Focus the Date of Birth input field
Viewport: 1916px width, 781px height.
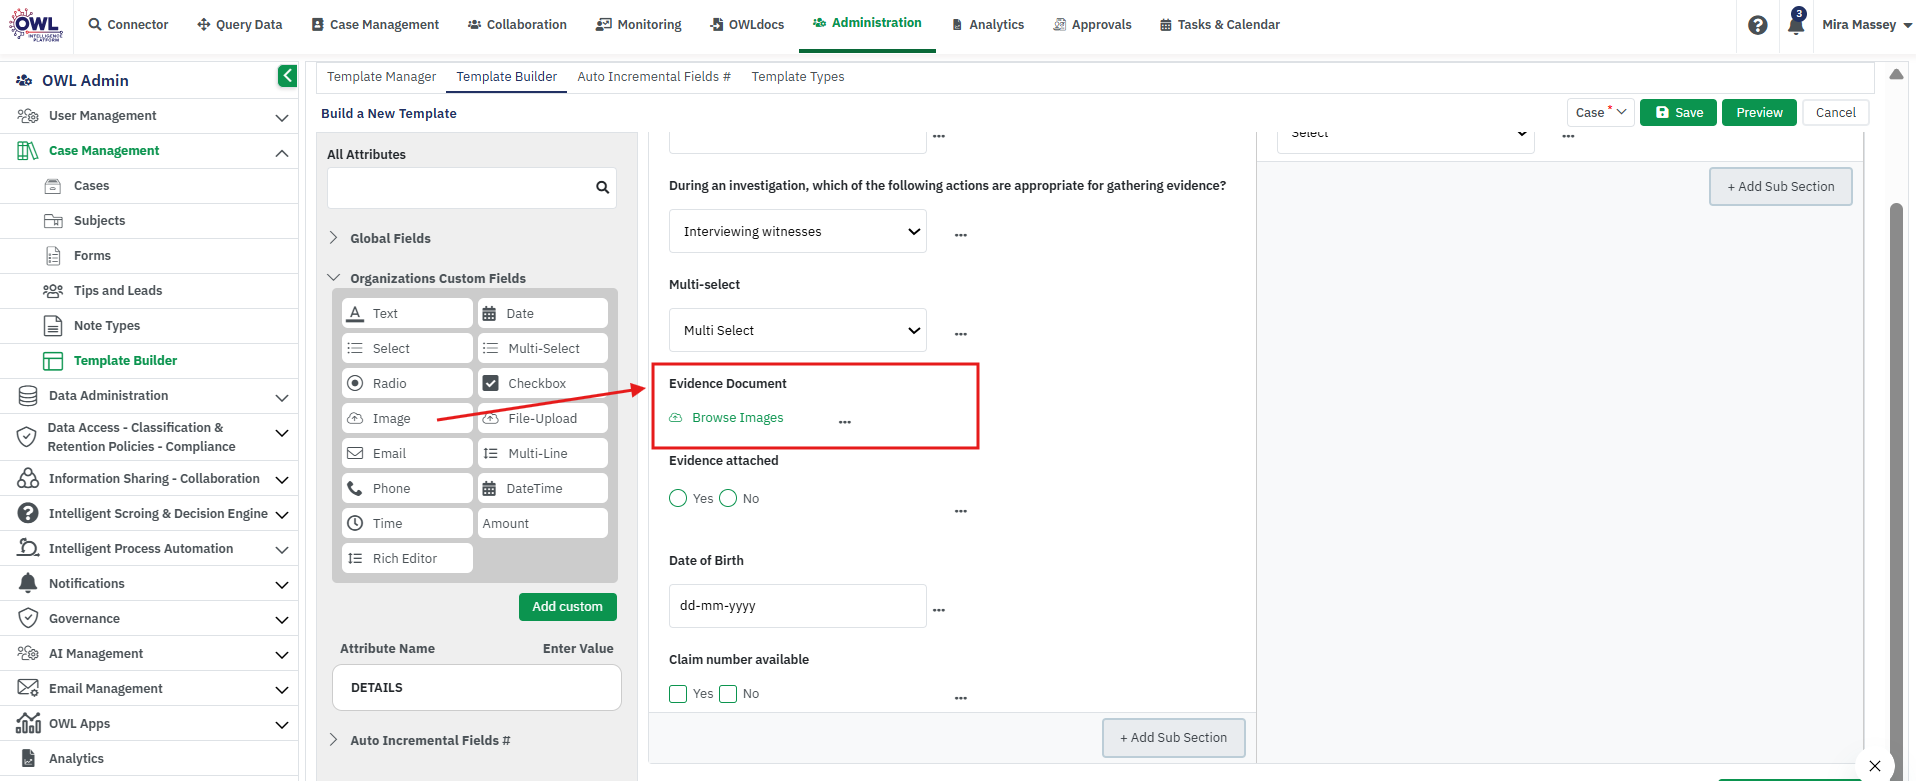click(797, 606)
